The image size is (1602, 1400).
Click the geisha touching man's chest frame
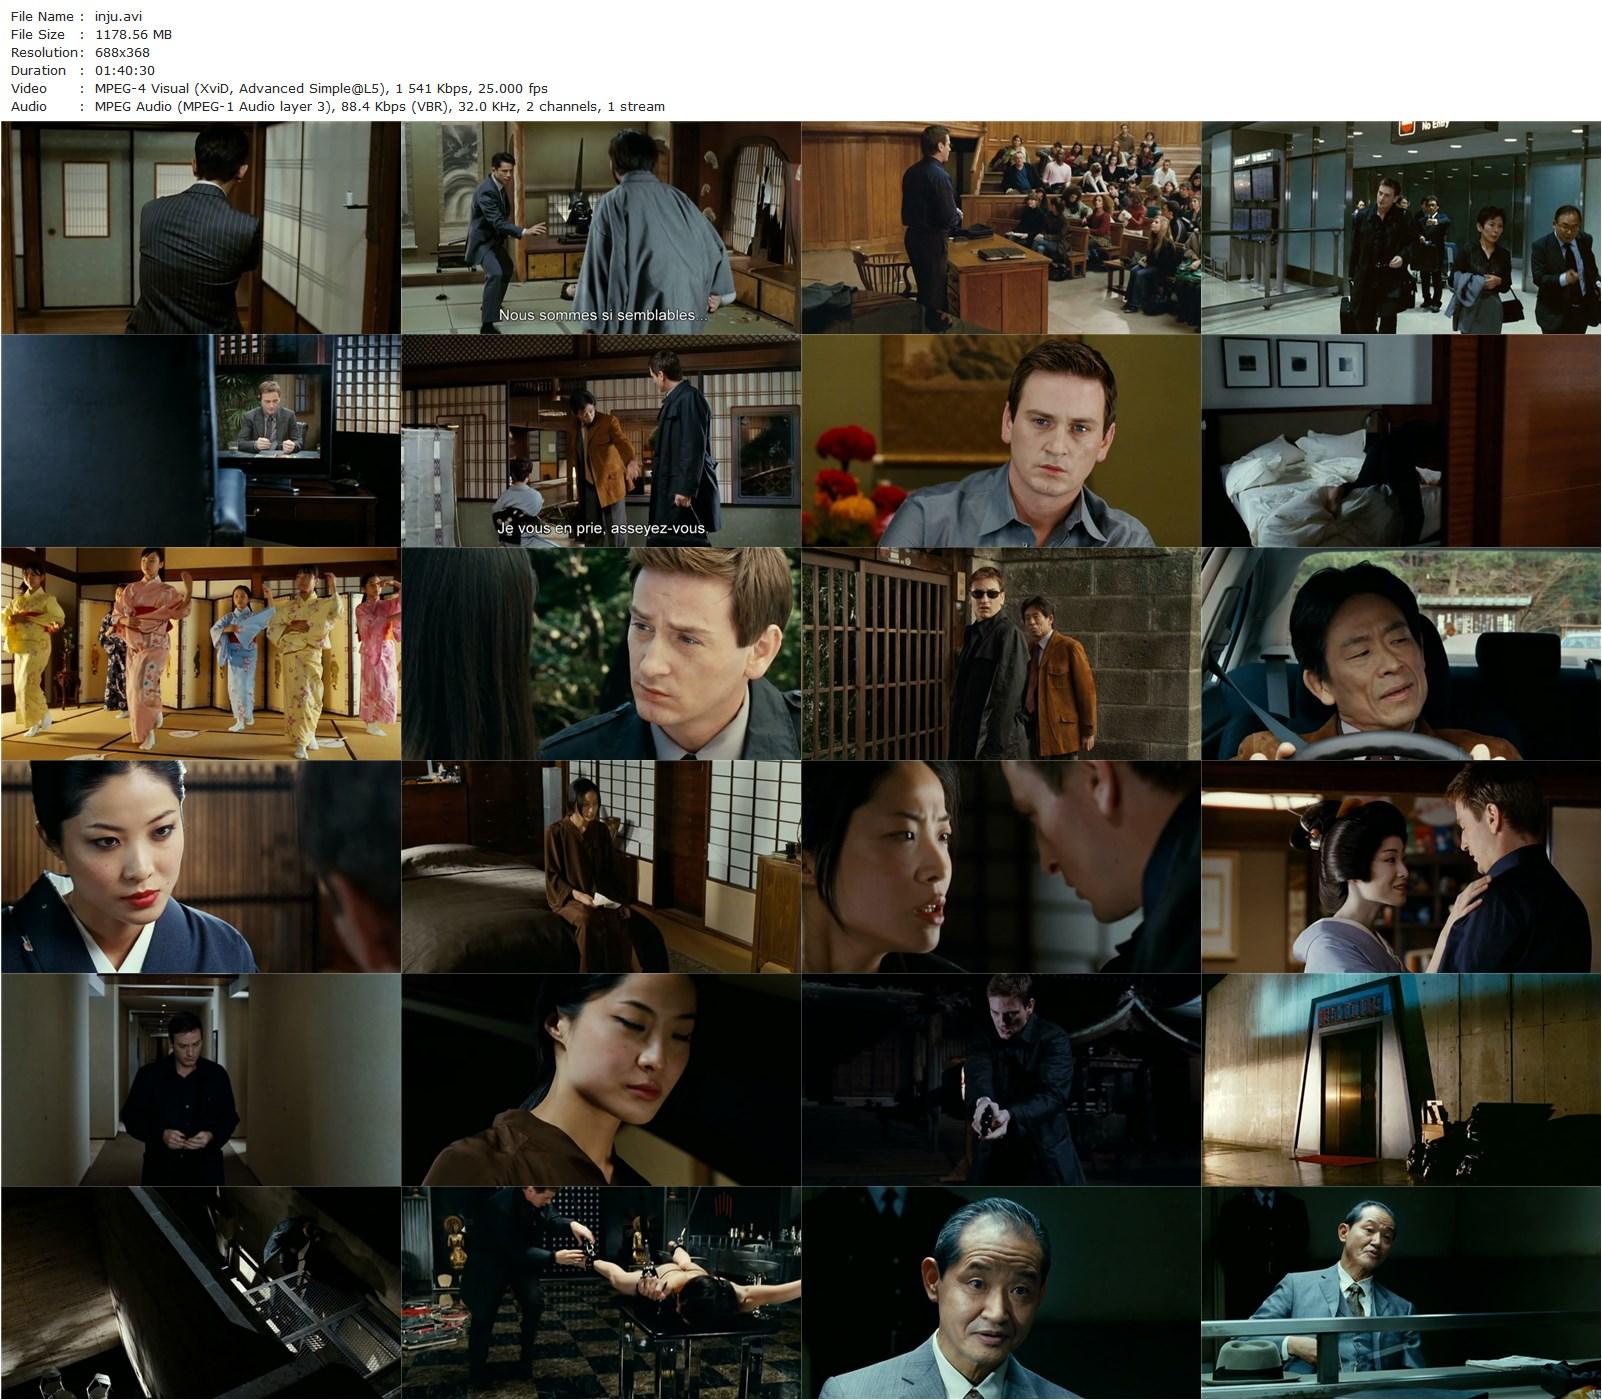pos(1401,867)
